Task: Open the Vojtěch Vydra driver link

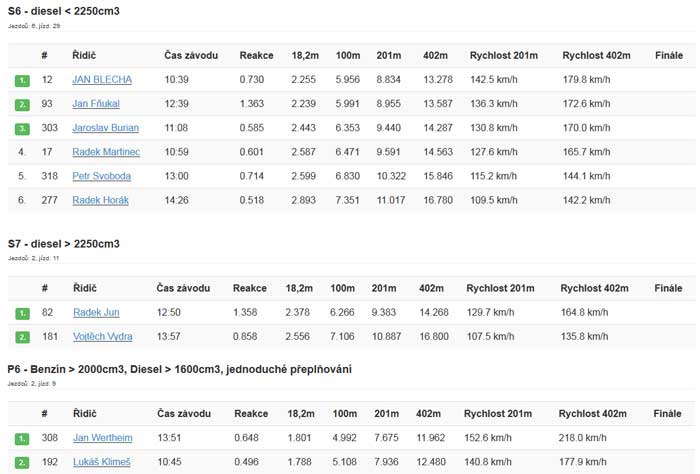Action: [x=102, y=336]
